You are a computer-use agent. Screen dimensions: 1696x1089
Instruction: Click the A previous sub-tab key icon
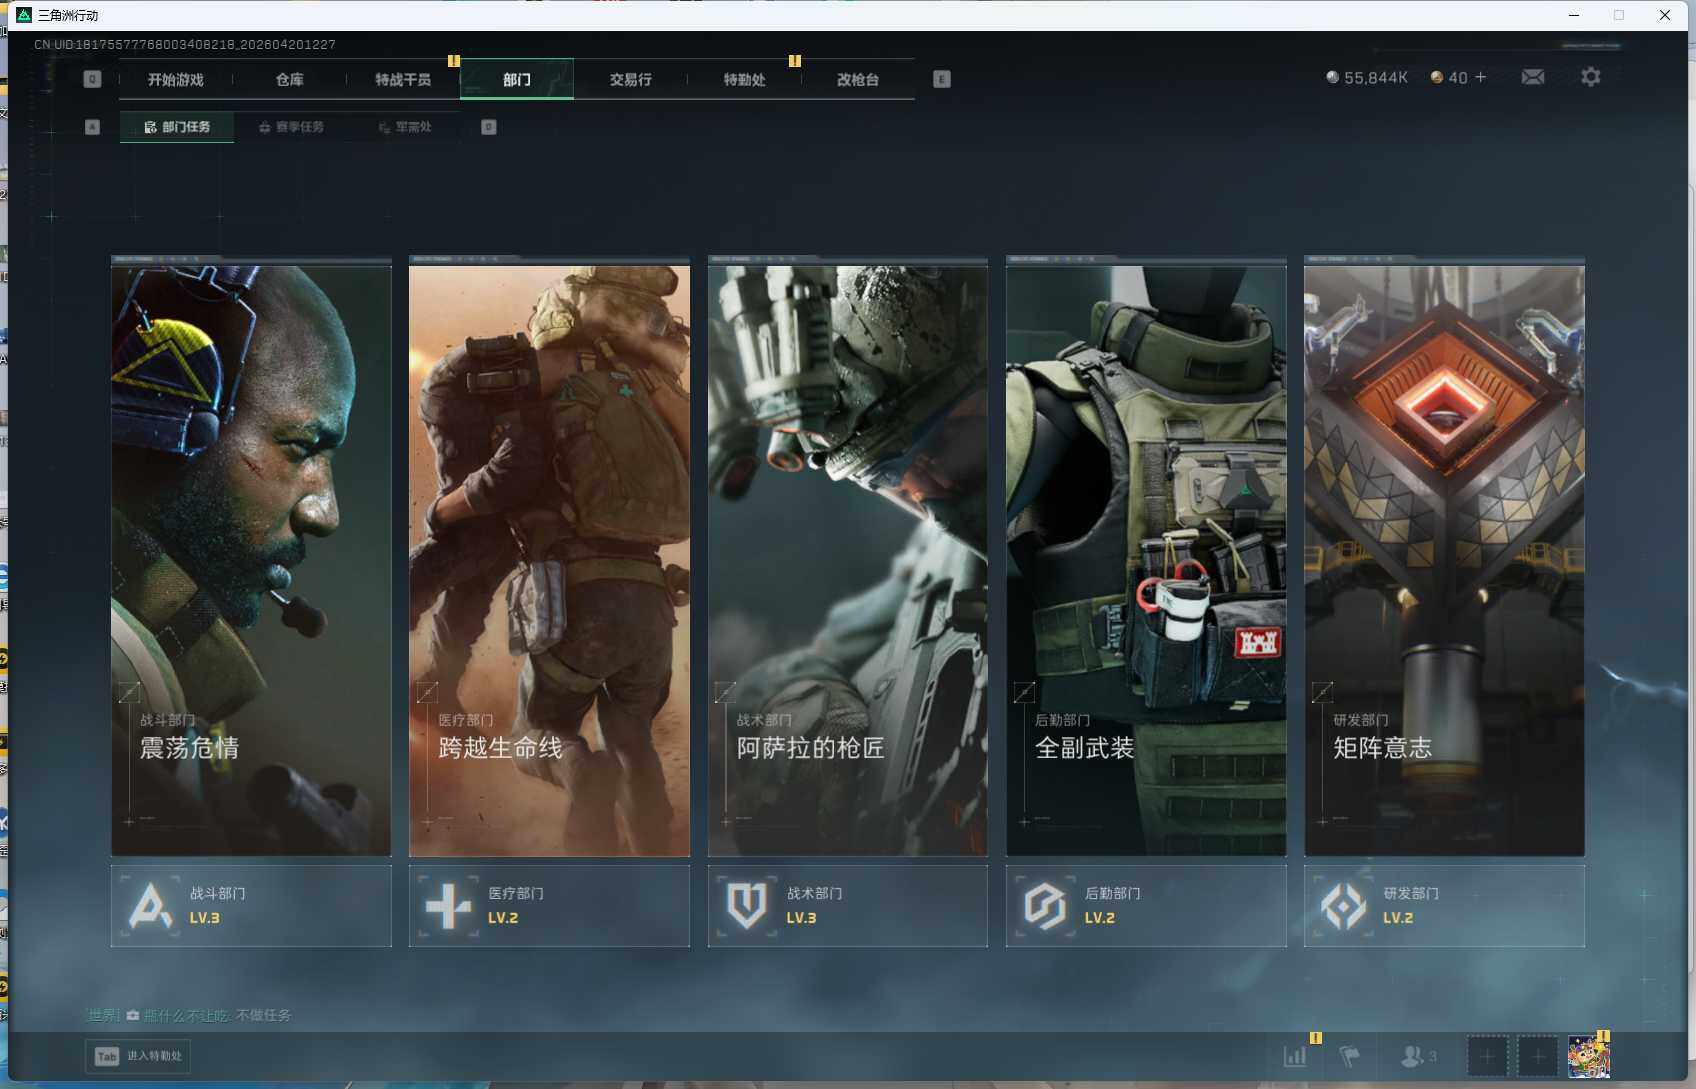click(x=92, y=127)
